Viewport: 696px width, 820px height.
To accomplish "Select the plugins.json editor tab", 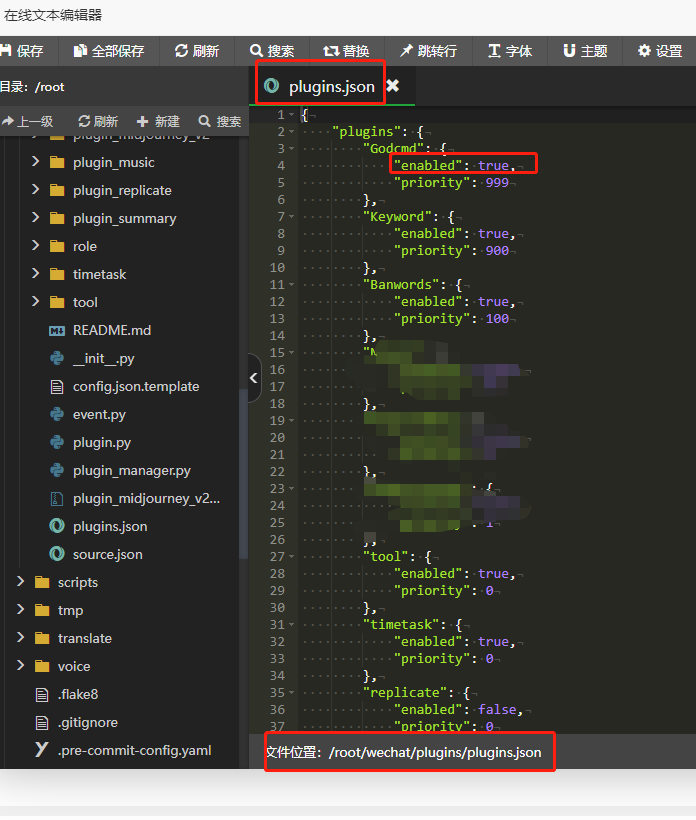I will point(331,87).
